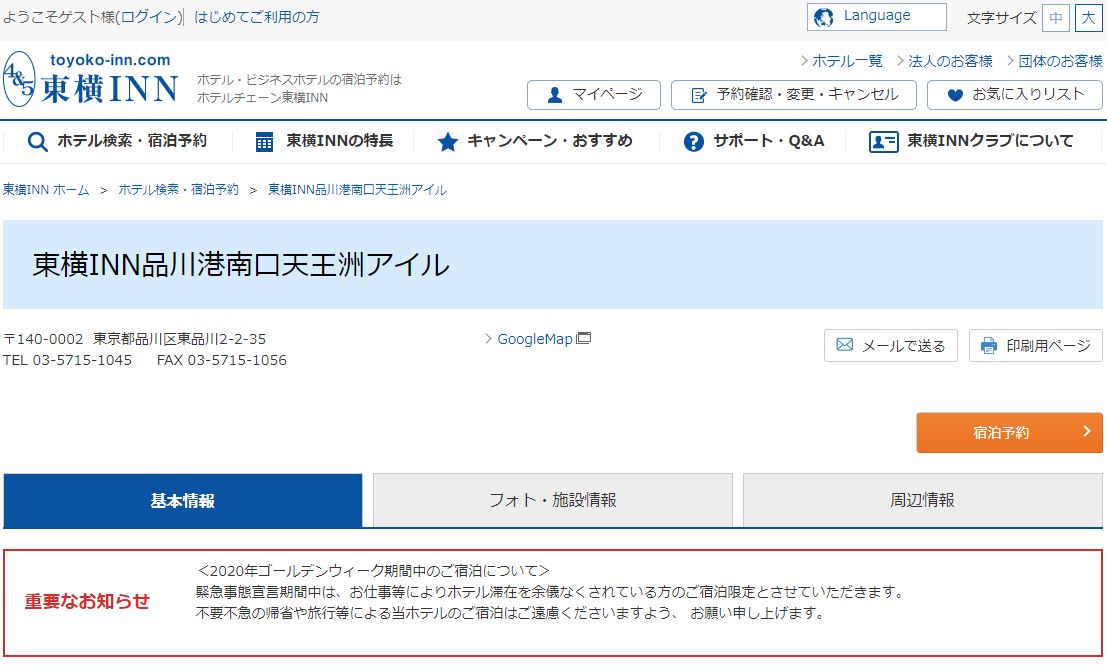This screenshot has width=1107, height=670.
Task: Click the TEL 03-5715-1045 text
Action: coord(67,360)
